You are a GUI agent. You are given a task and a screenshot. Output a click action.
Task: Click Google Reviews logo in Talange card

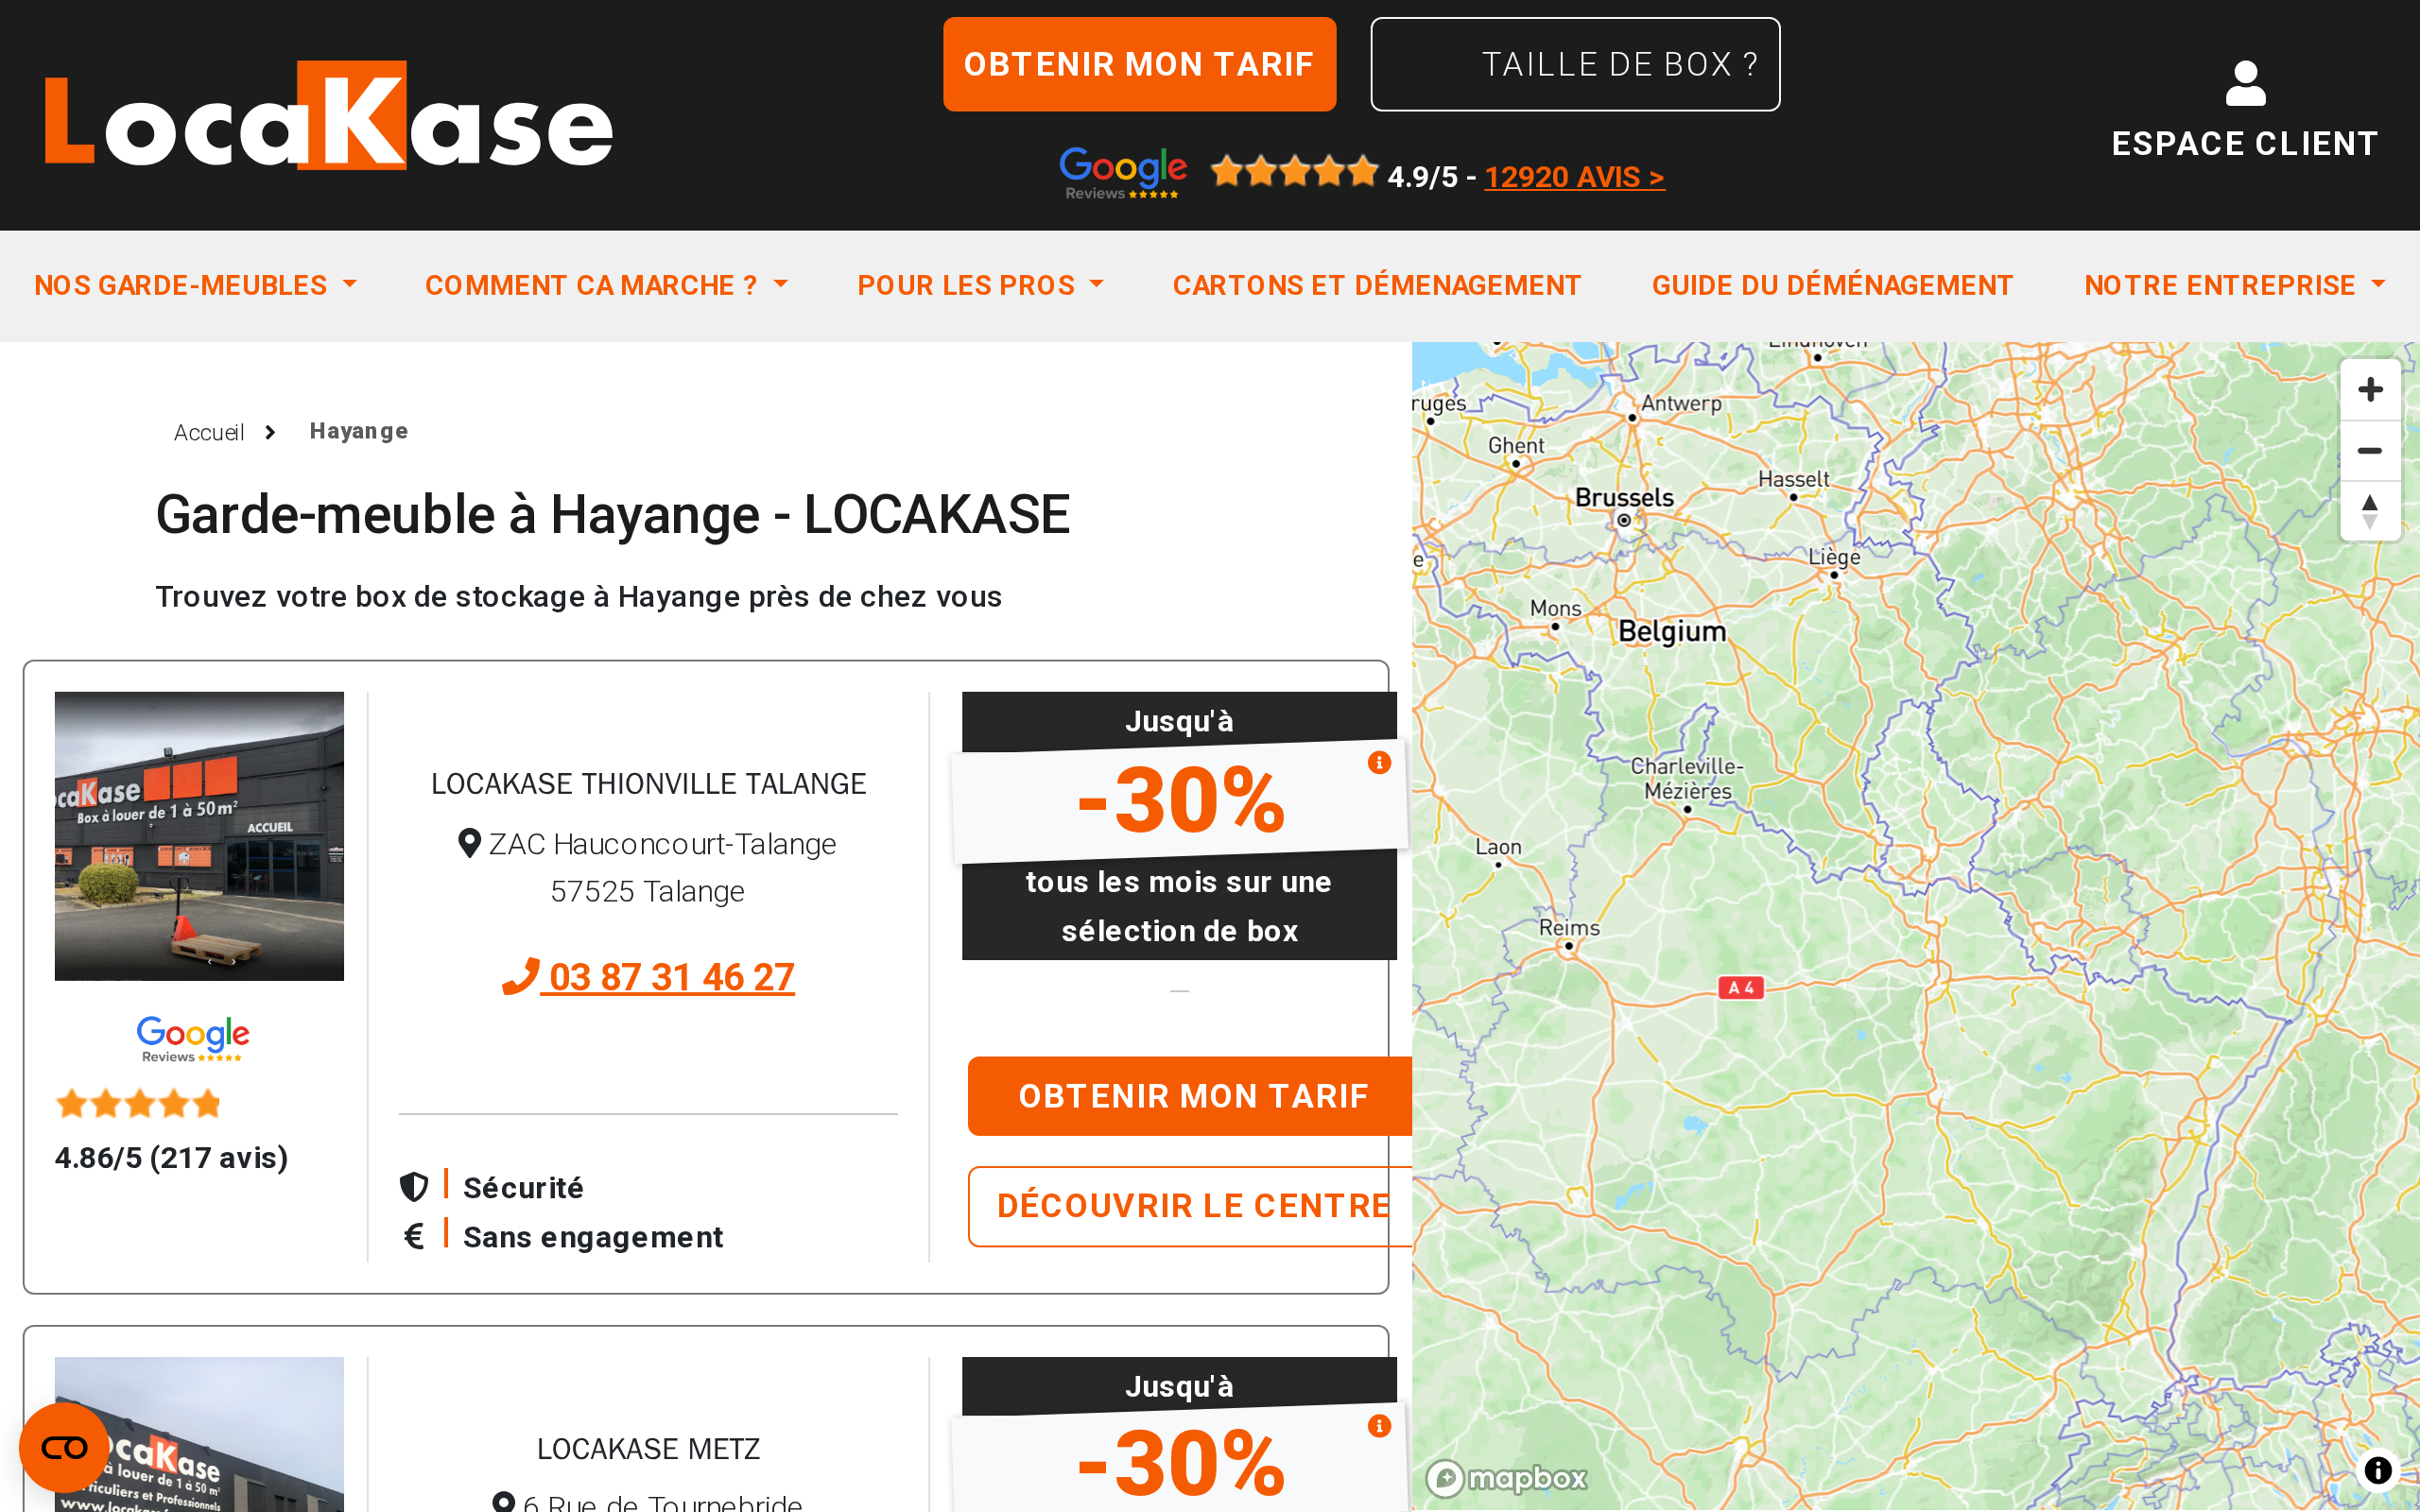[193, 1039]
